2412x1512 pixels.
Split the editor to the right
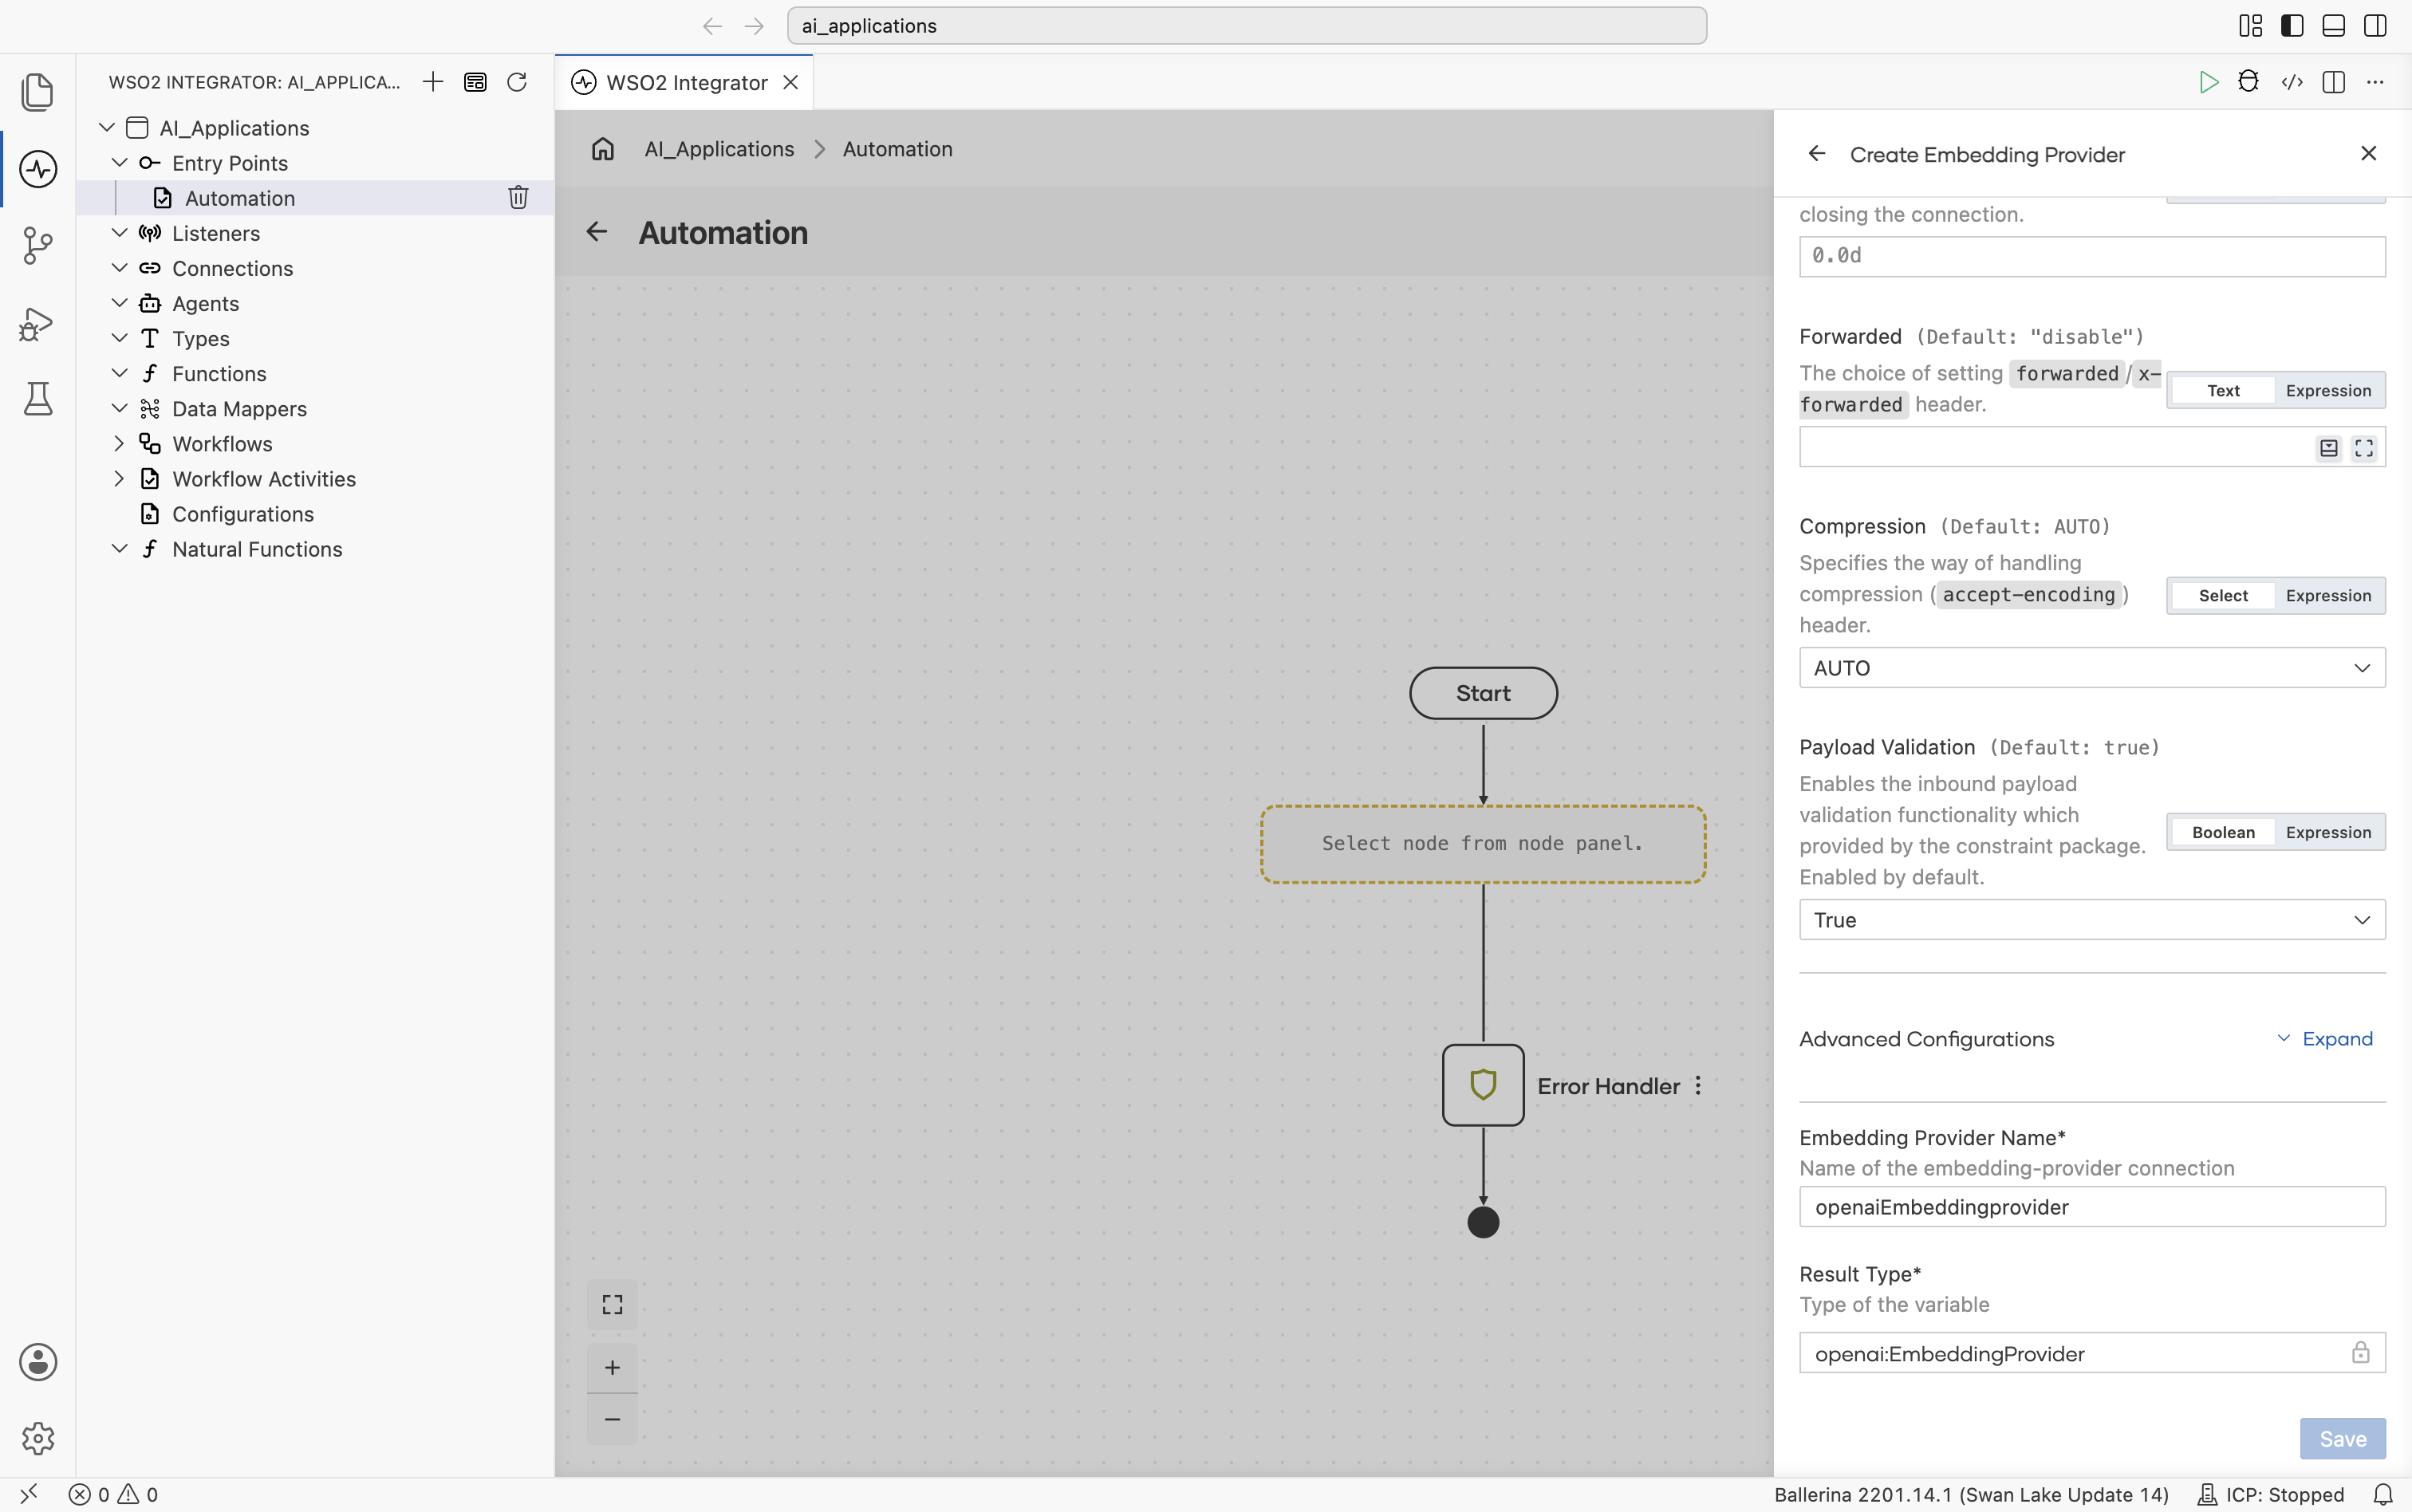tap(2333, 82)
